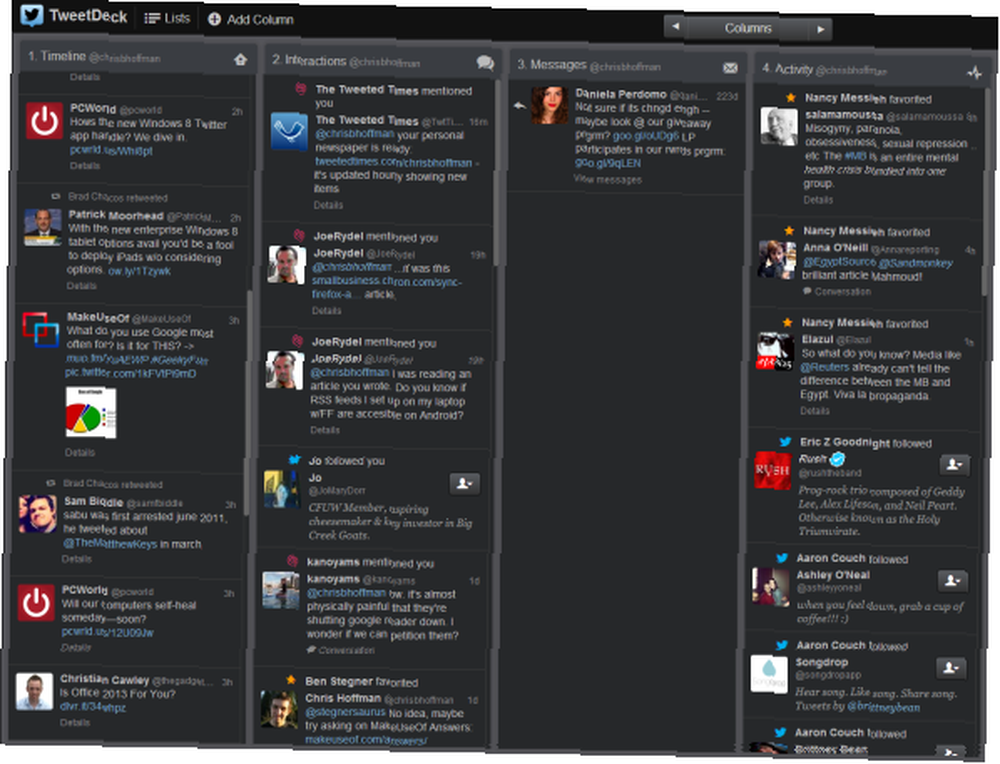Viewport: 1000px width, 764px height.
Task: Open the pie chart image in MakeUseOf tweet
Action: coord(91,412)
